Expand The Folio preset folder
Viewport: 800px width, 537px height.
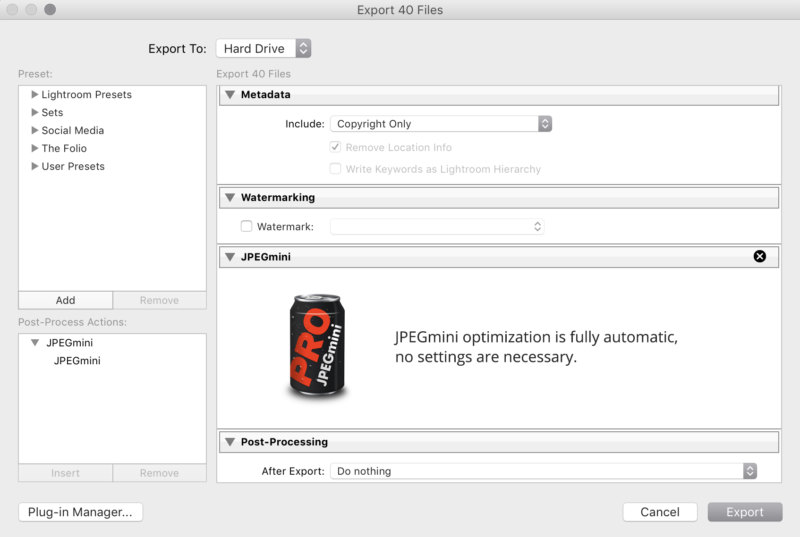coord(35,148)
